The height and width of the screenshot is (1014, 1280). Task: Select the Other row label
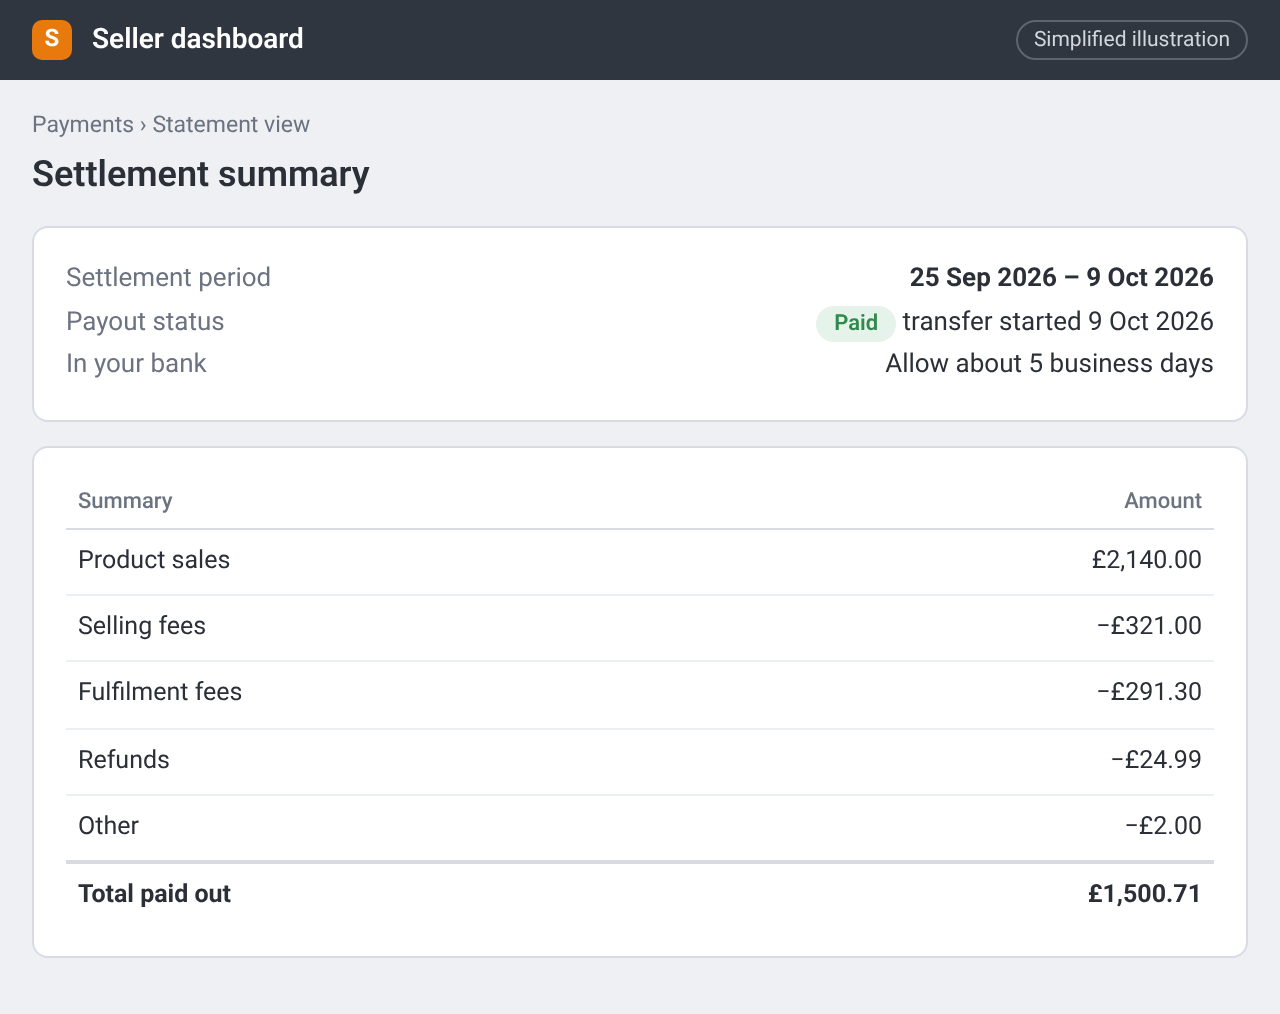108,825
